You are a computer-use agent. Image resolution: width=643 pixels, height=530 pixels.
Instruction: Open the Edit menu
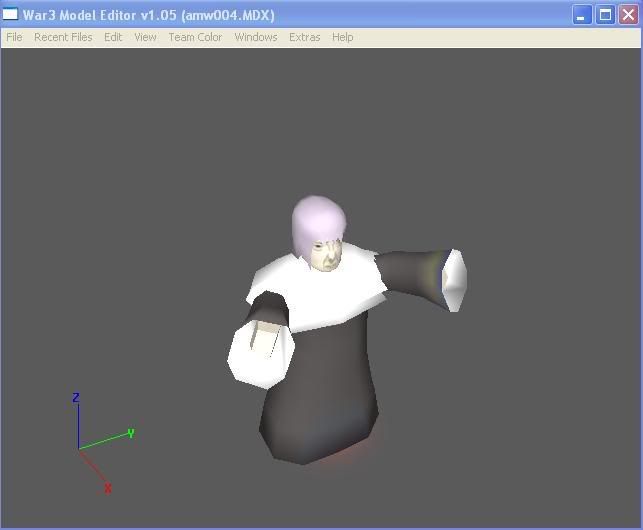(x=113, y=37)
